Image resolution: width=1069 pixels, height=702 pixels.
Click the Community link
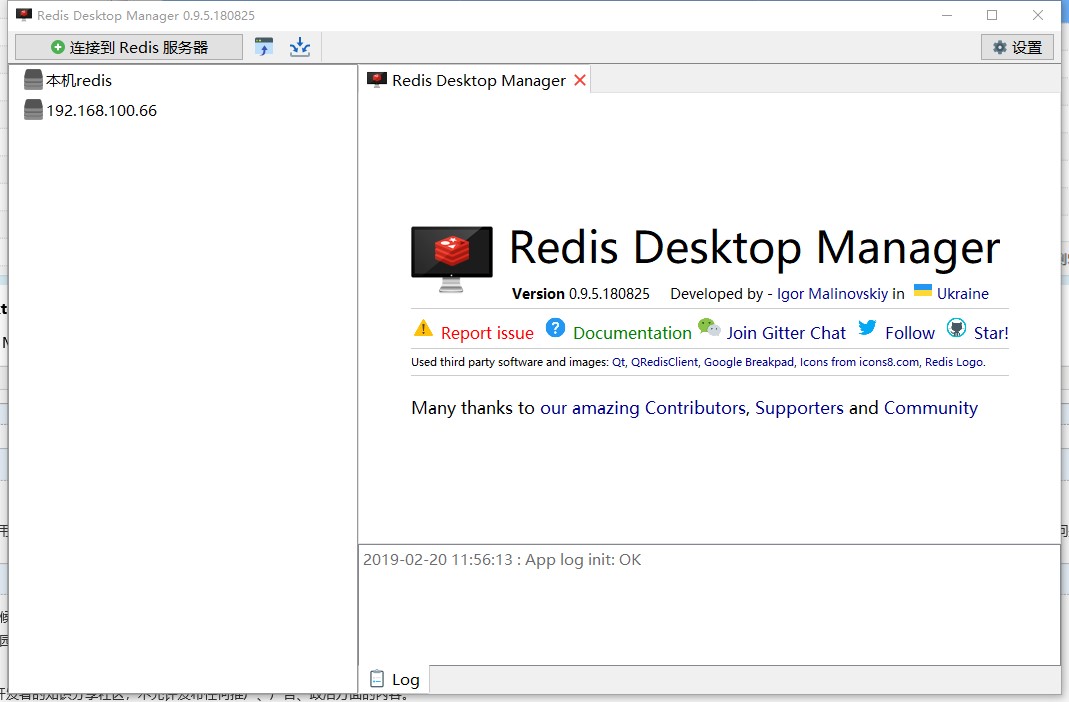pos(931,408)
